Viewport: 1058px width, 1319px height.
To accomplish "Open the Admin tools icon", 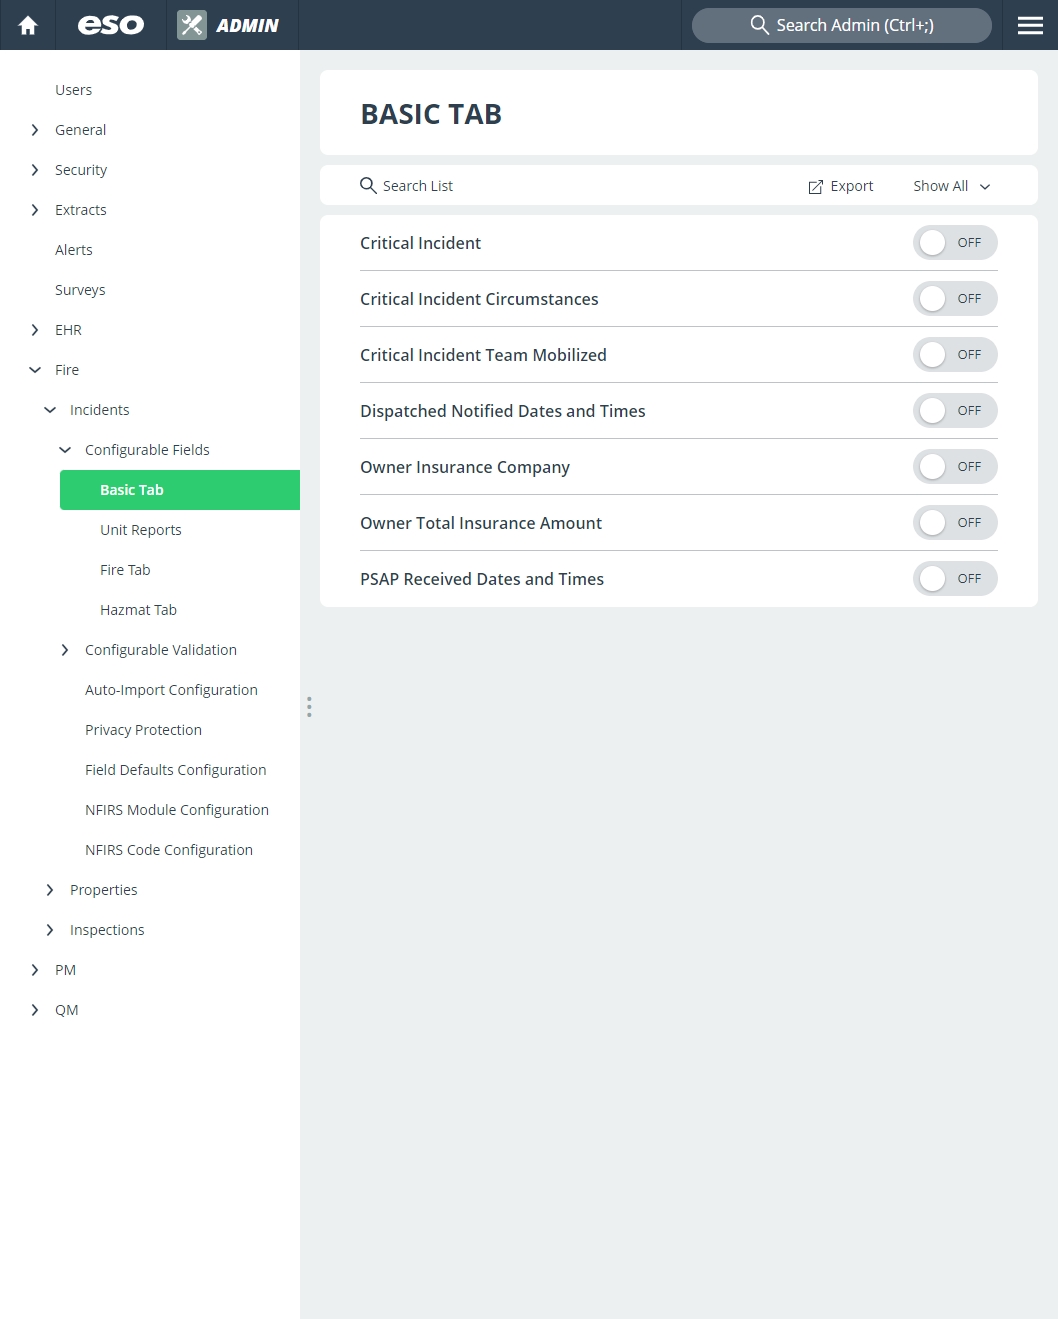I will (192, 25).
